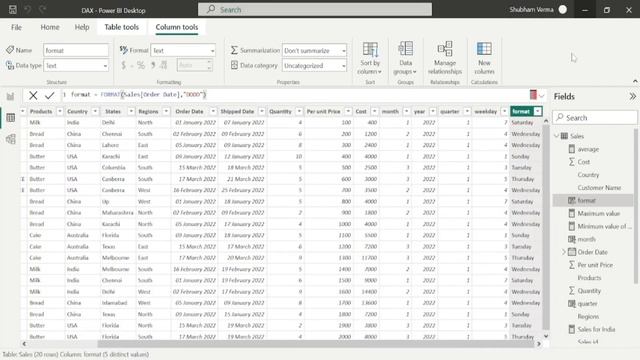Click the decimal places icon

pos(164,65)
